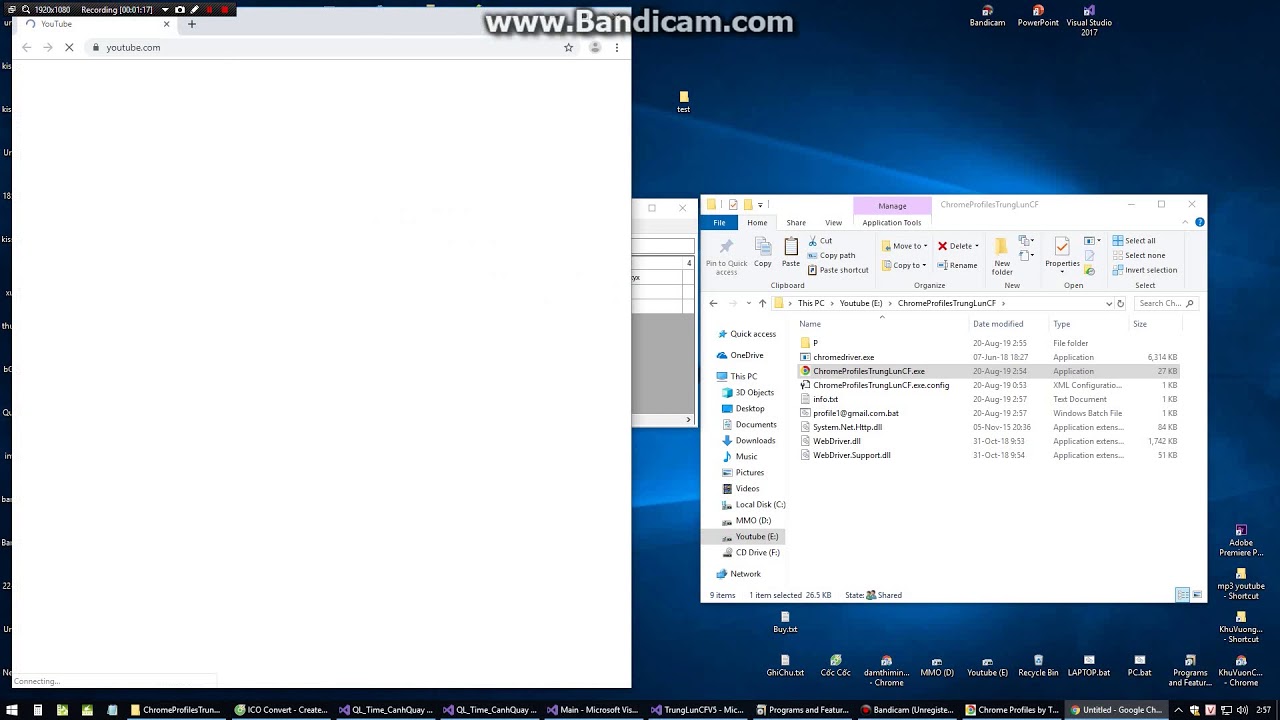This screenshot has width=1280, height=720.
Task: Click Youtube (E:) in the breadcrumb path
Action: [x=861, y=303]
